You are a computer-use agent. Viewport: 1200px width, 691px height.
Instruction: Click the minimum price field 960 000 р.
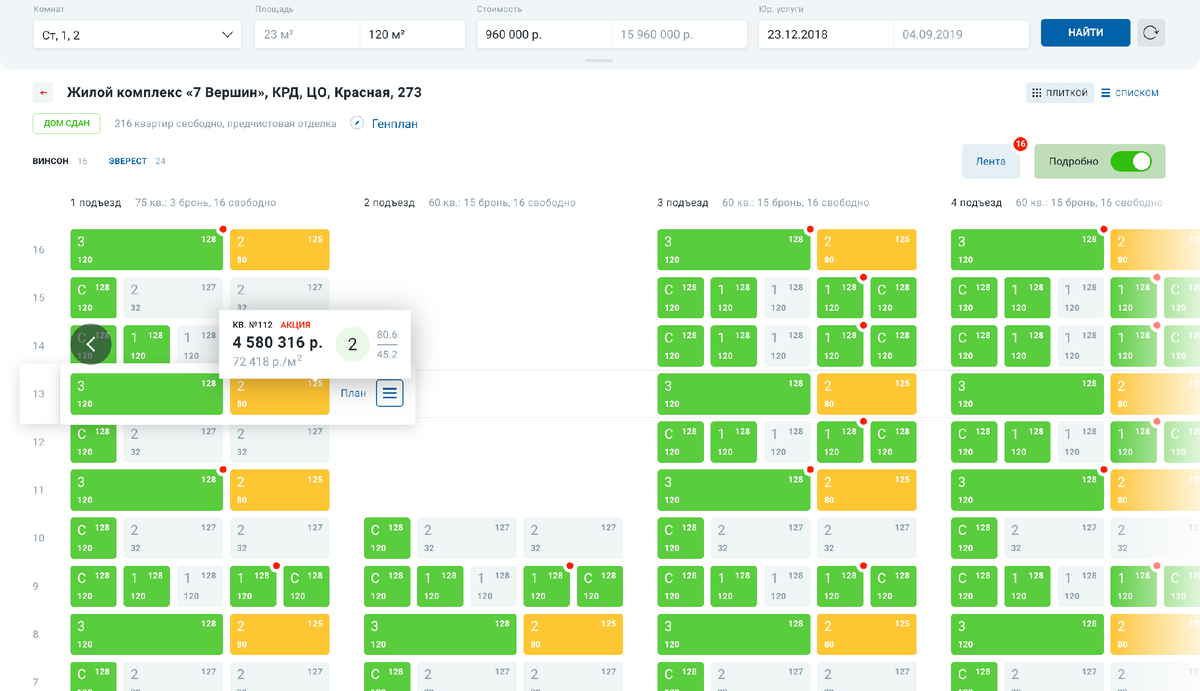[x=544, y=34]
